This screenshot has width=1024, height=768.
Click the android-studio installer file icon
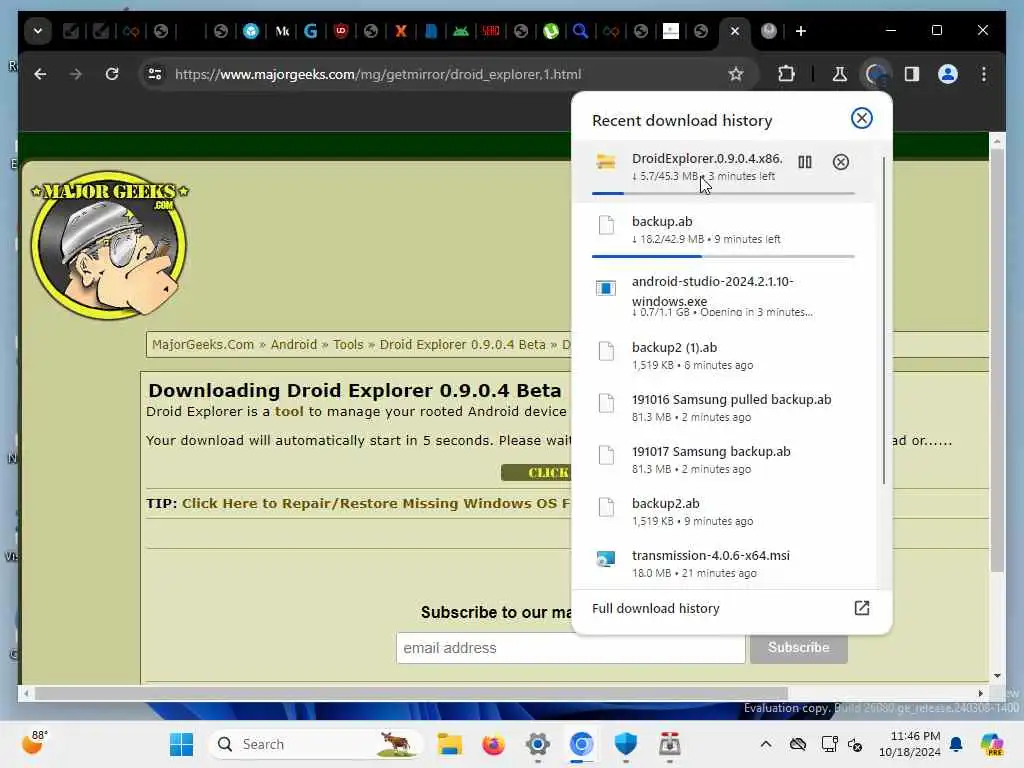tap(605, 288)
